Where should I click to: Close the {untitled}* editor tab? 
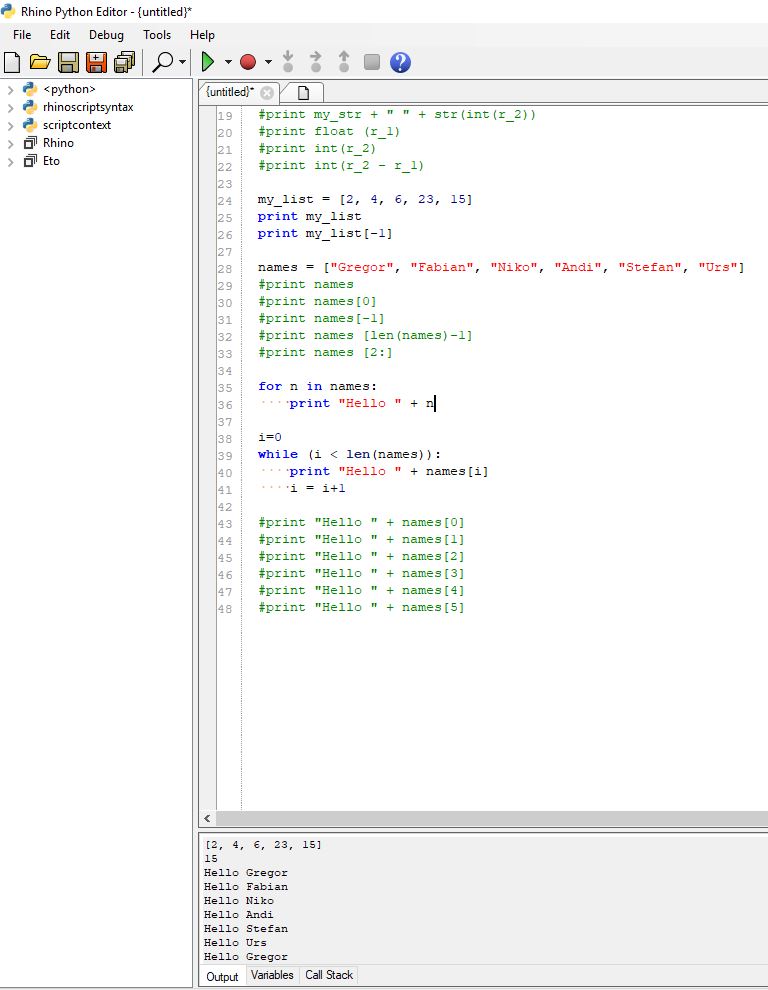click(267, 92)
